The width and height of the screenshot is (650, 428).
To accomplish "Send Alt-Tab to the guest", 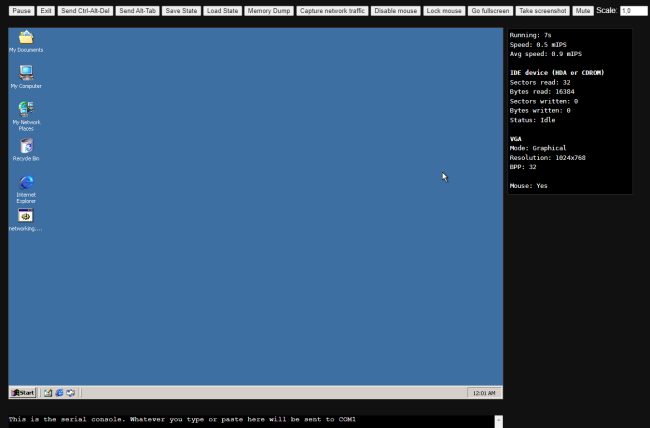I will pyautogui.click(x=138, y=11).
